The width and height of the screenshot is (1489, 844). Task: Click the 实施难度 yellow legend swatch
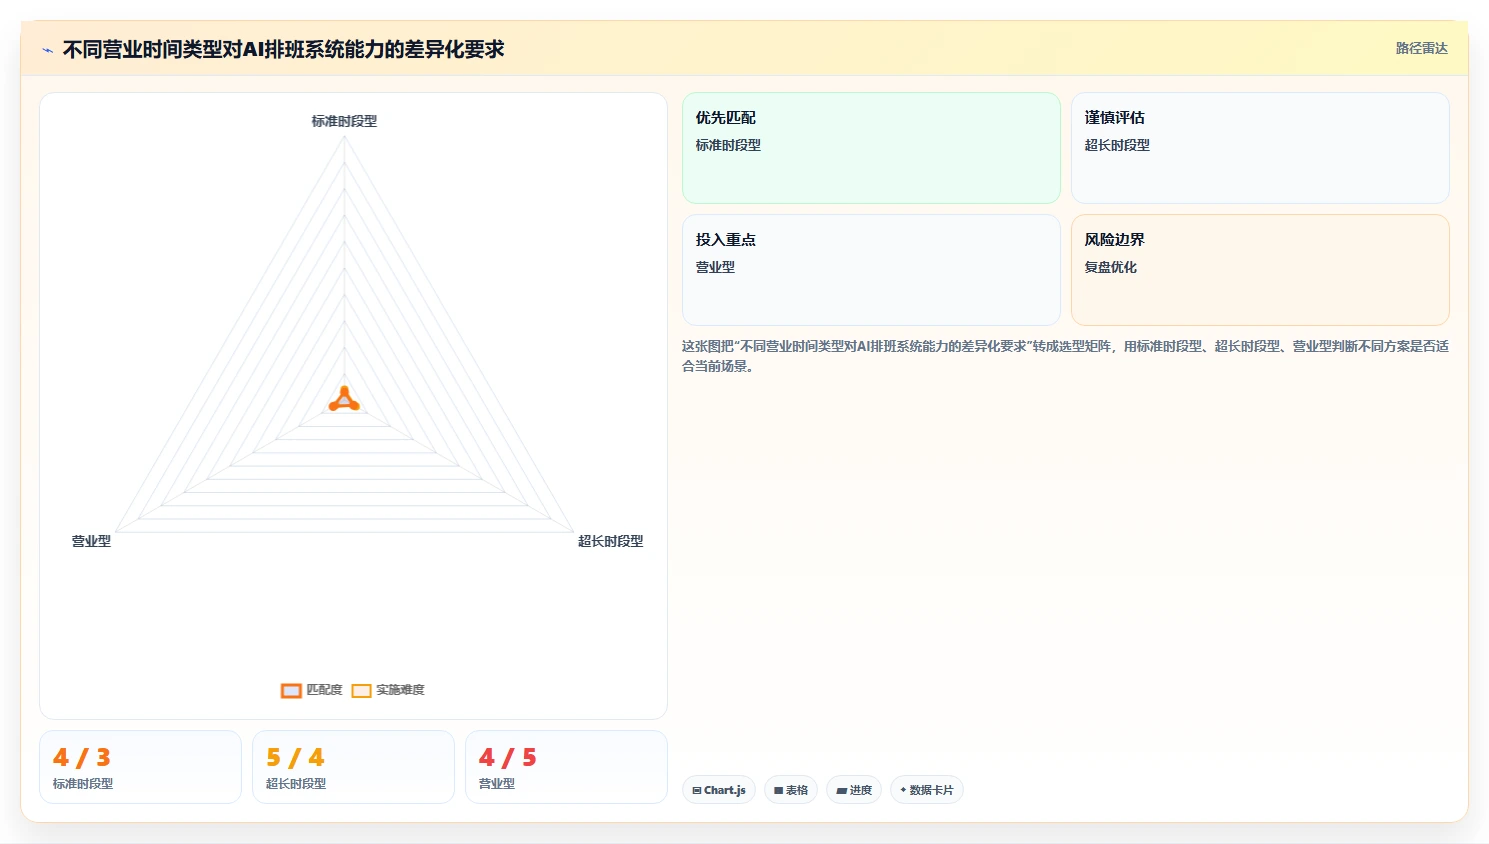pos(361,691)
